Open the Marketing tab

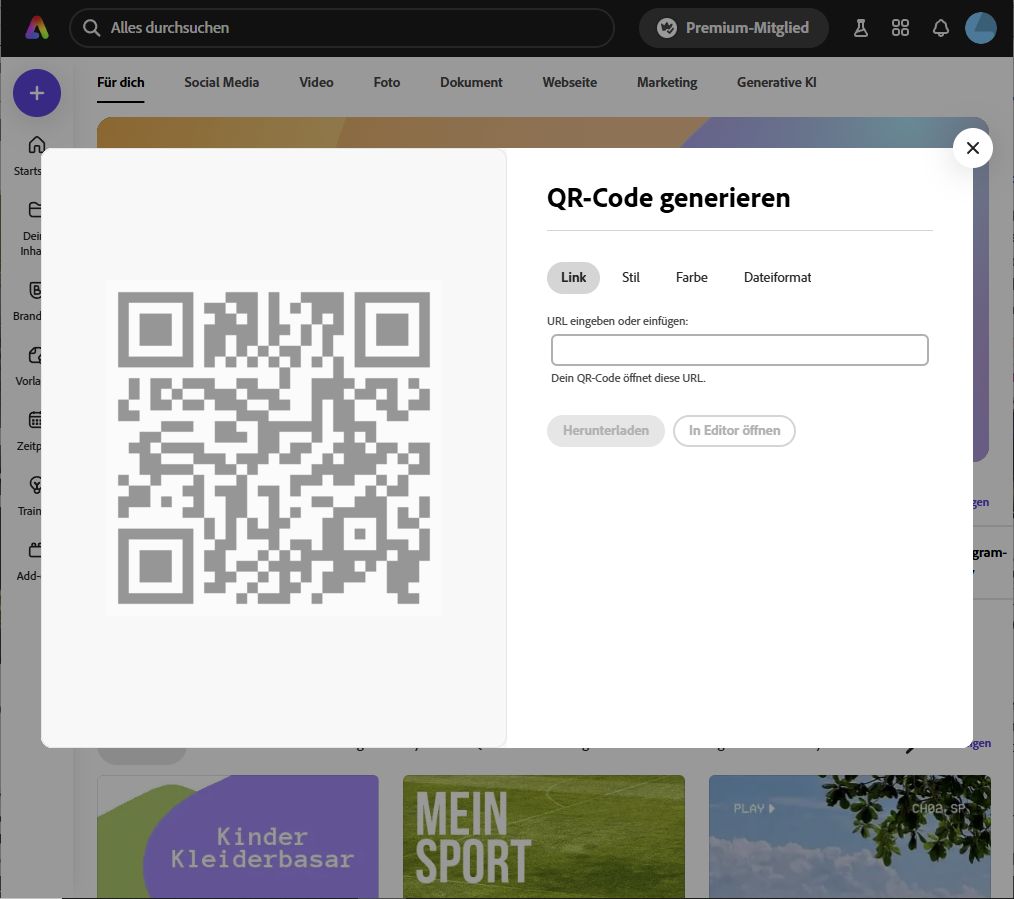[x=667, y=83]
